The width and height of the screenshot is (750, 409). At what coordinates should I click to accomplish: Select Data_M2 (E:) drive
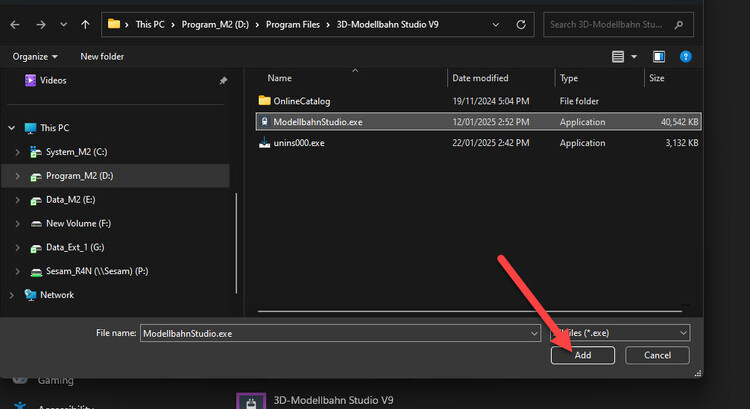70,199
